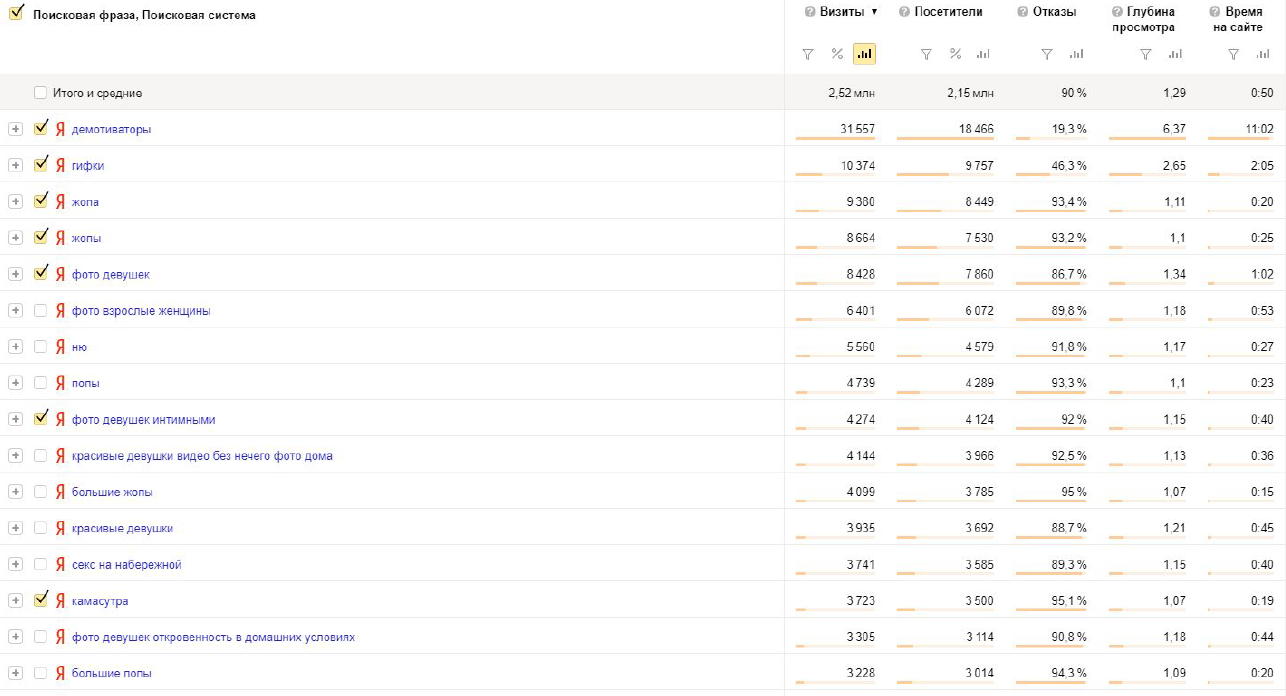The width and height of the screenshot is (1286, 696).
Task: Click percent icon under Посетители
Action: point(955,54)
